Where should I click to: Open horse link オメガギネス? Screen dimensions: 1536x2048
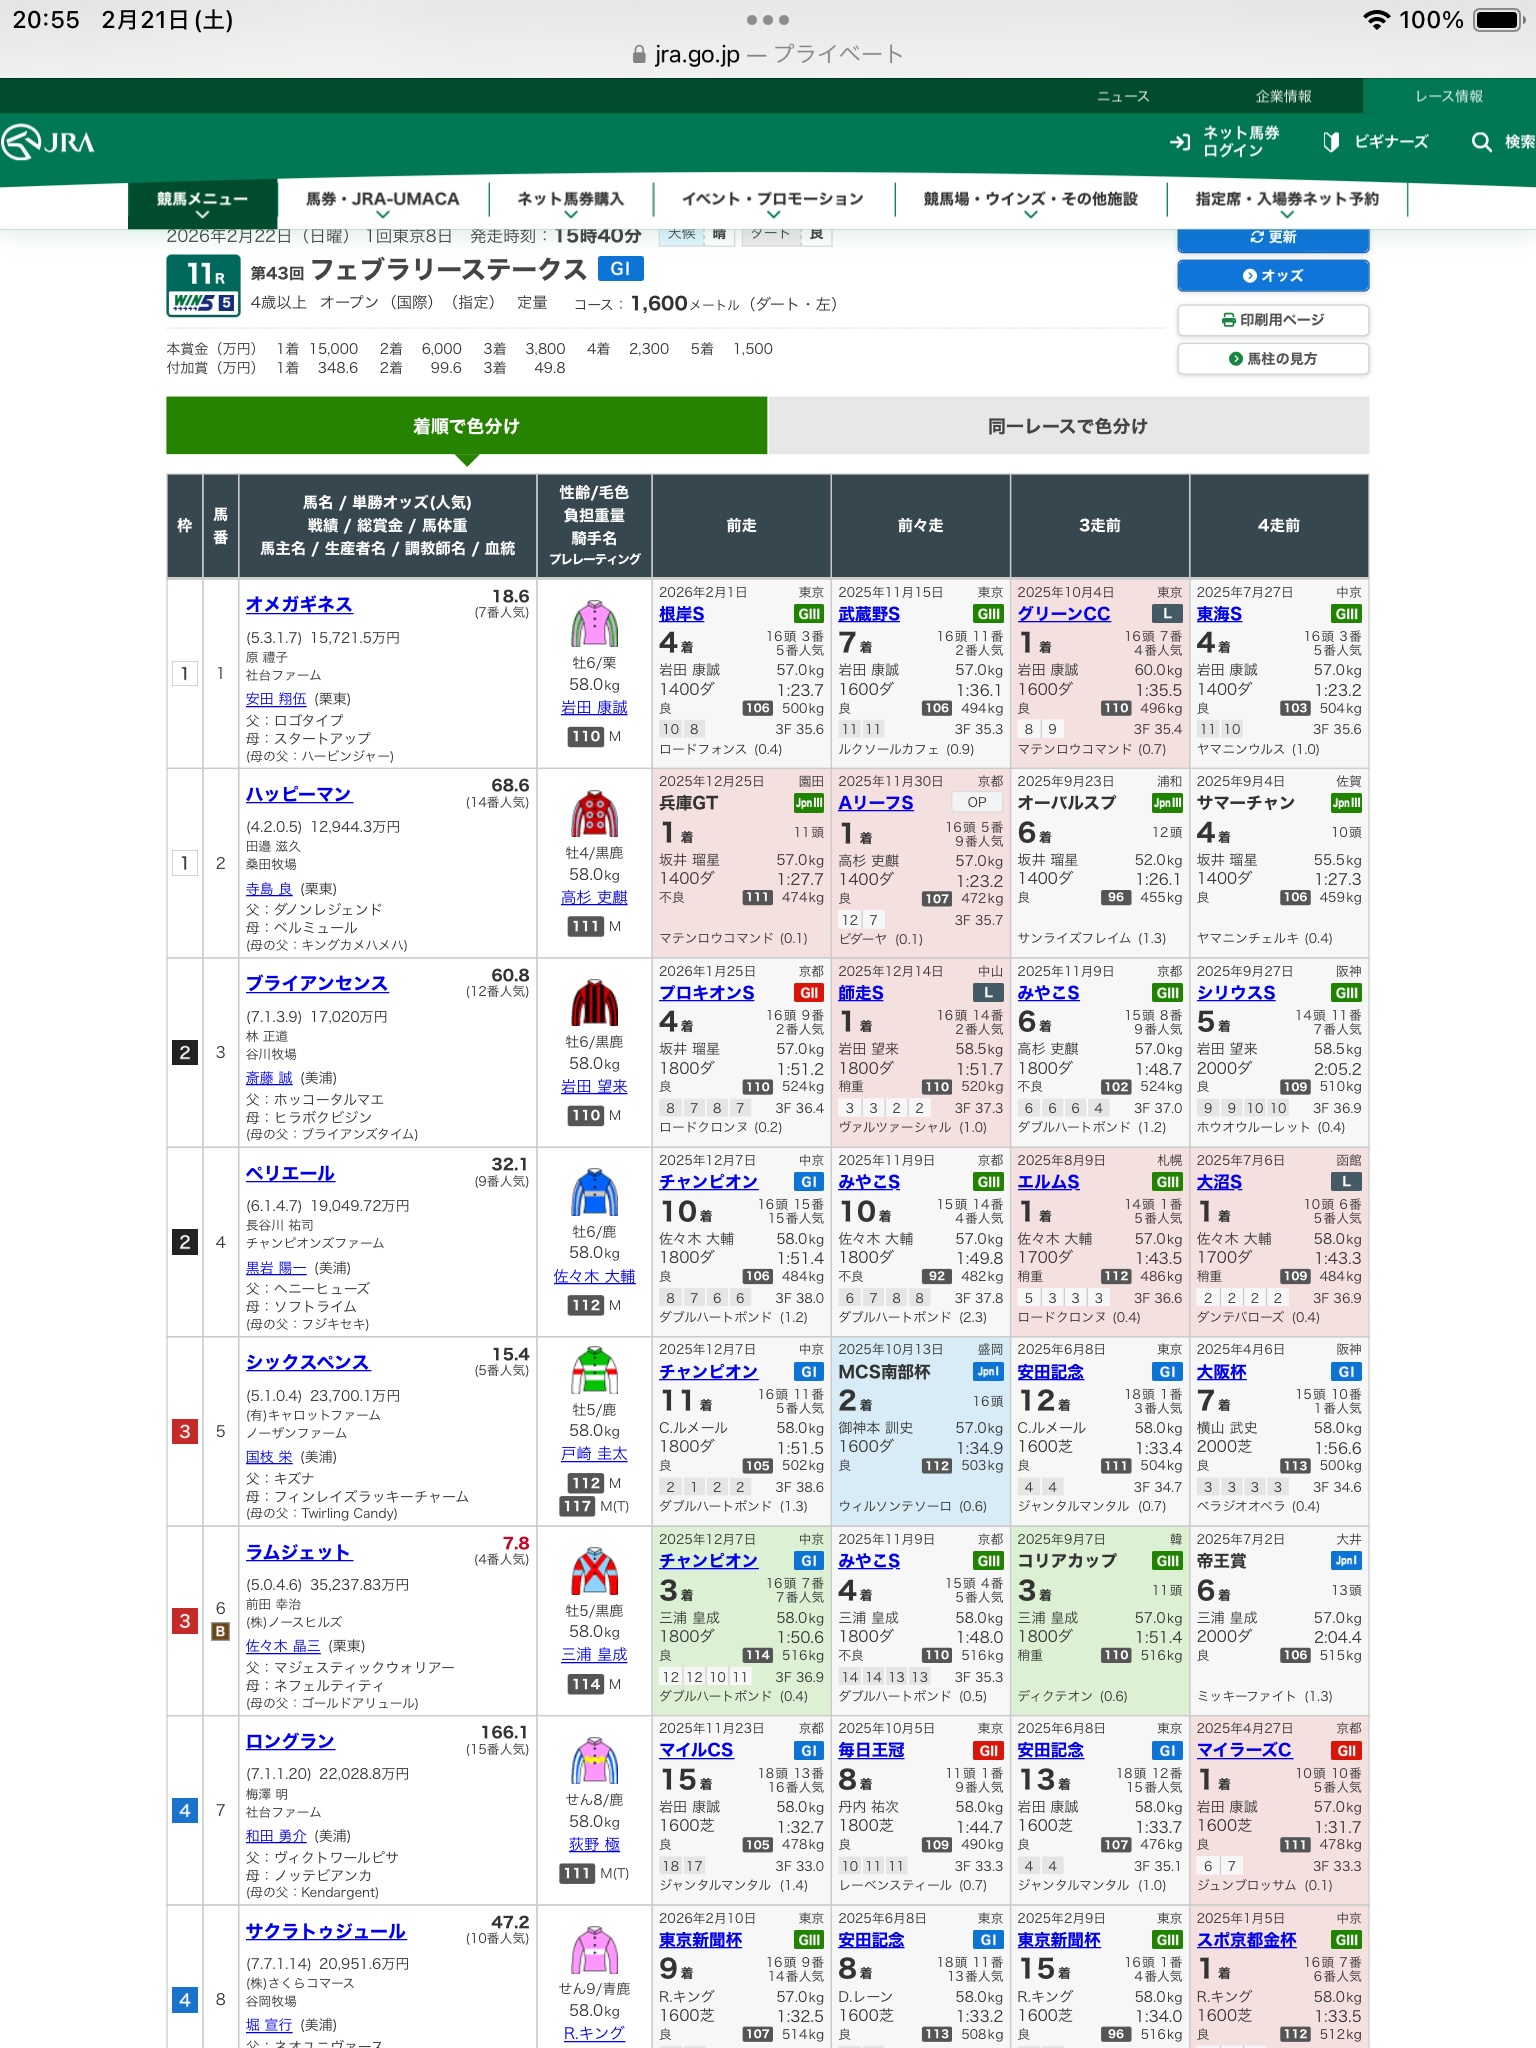(x=299, y=604)
